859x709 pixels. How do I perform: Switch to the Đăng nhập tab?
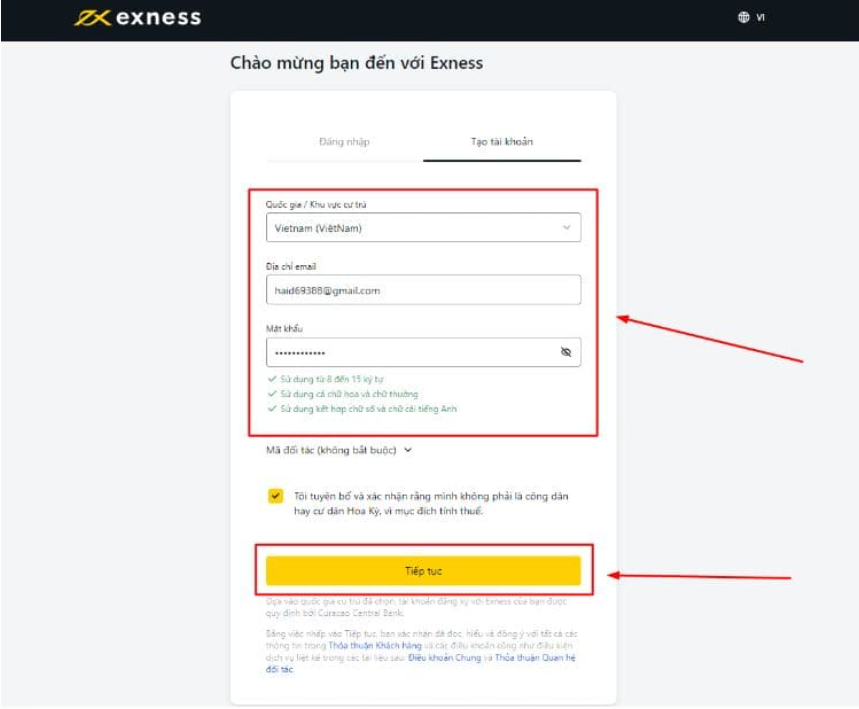[344, 142]
